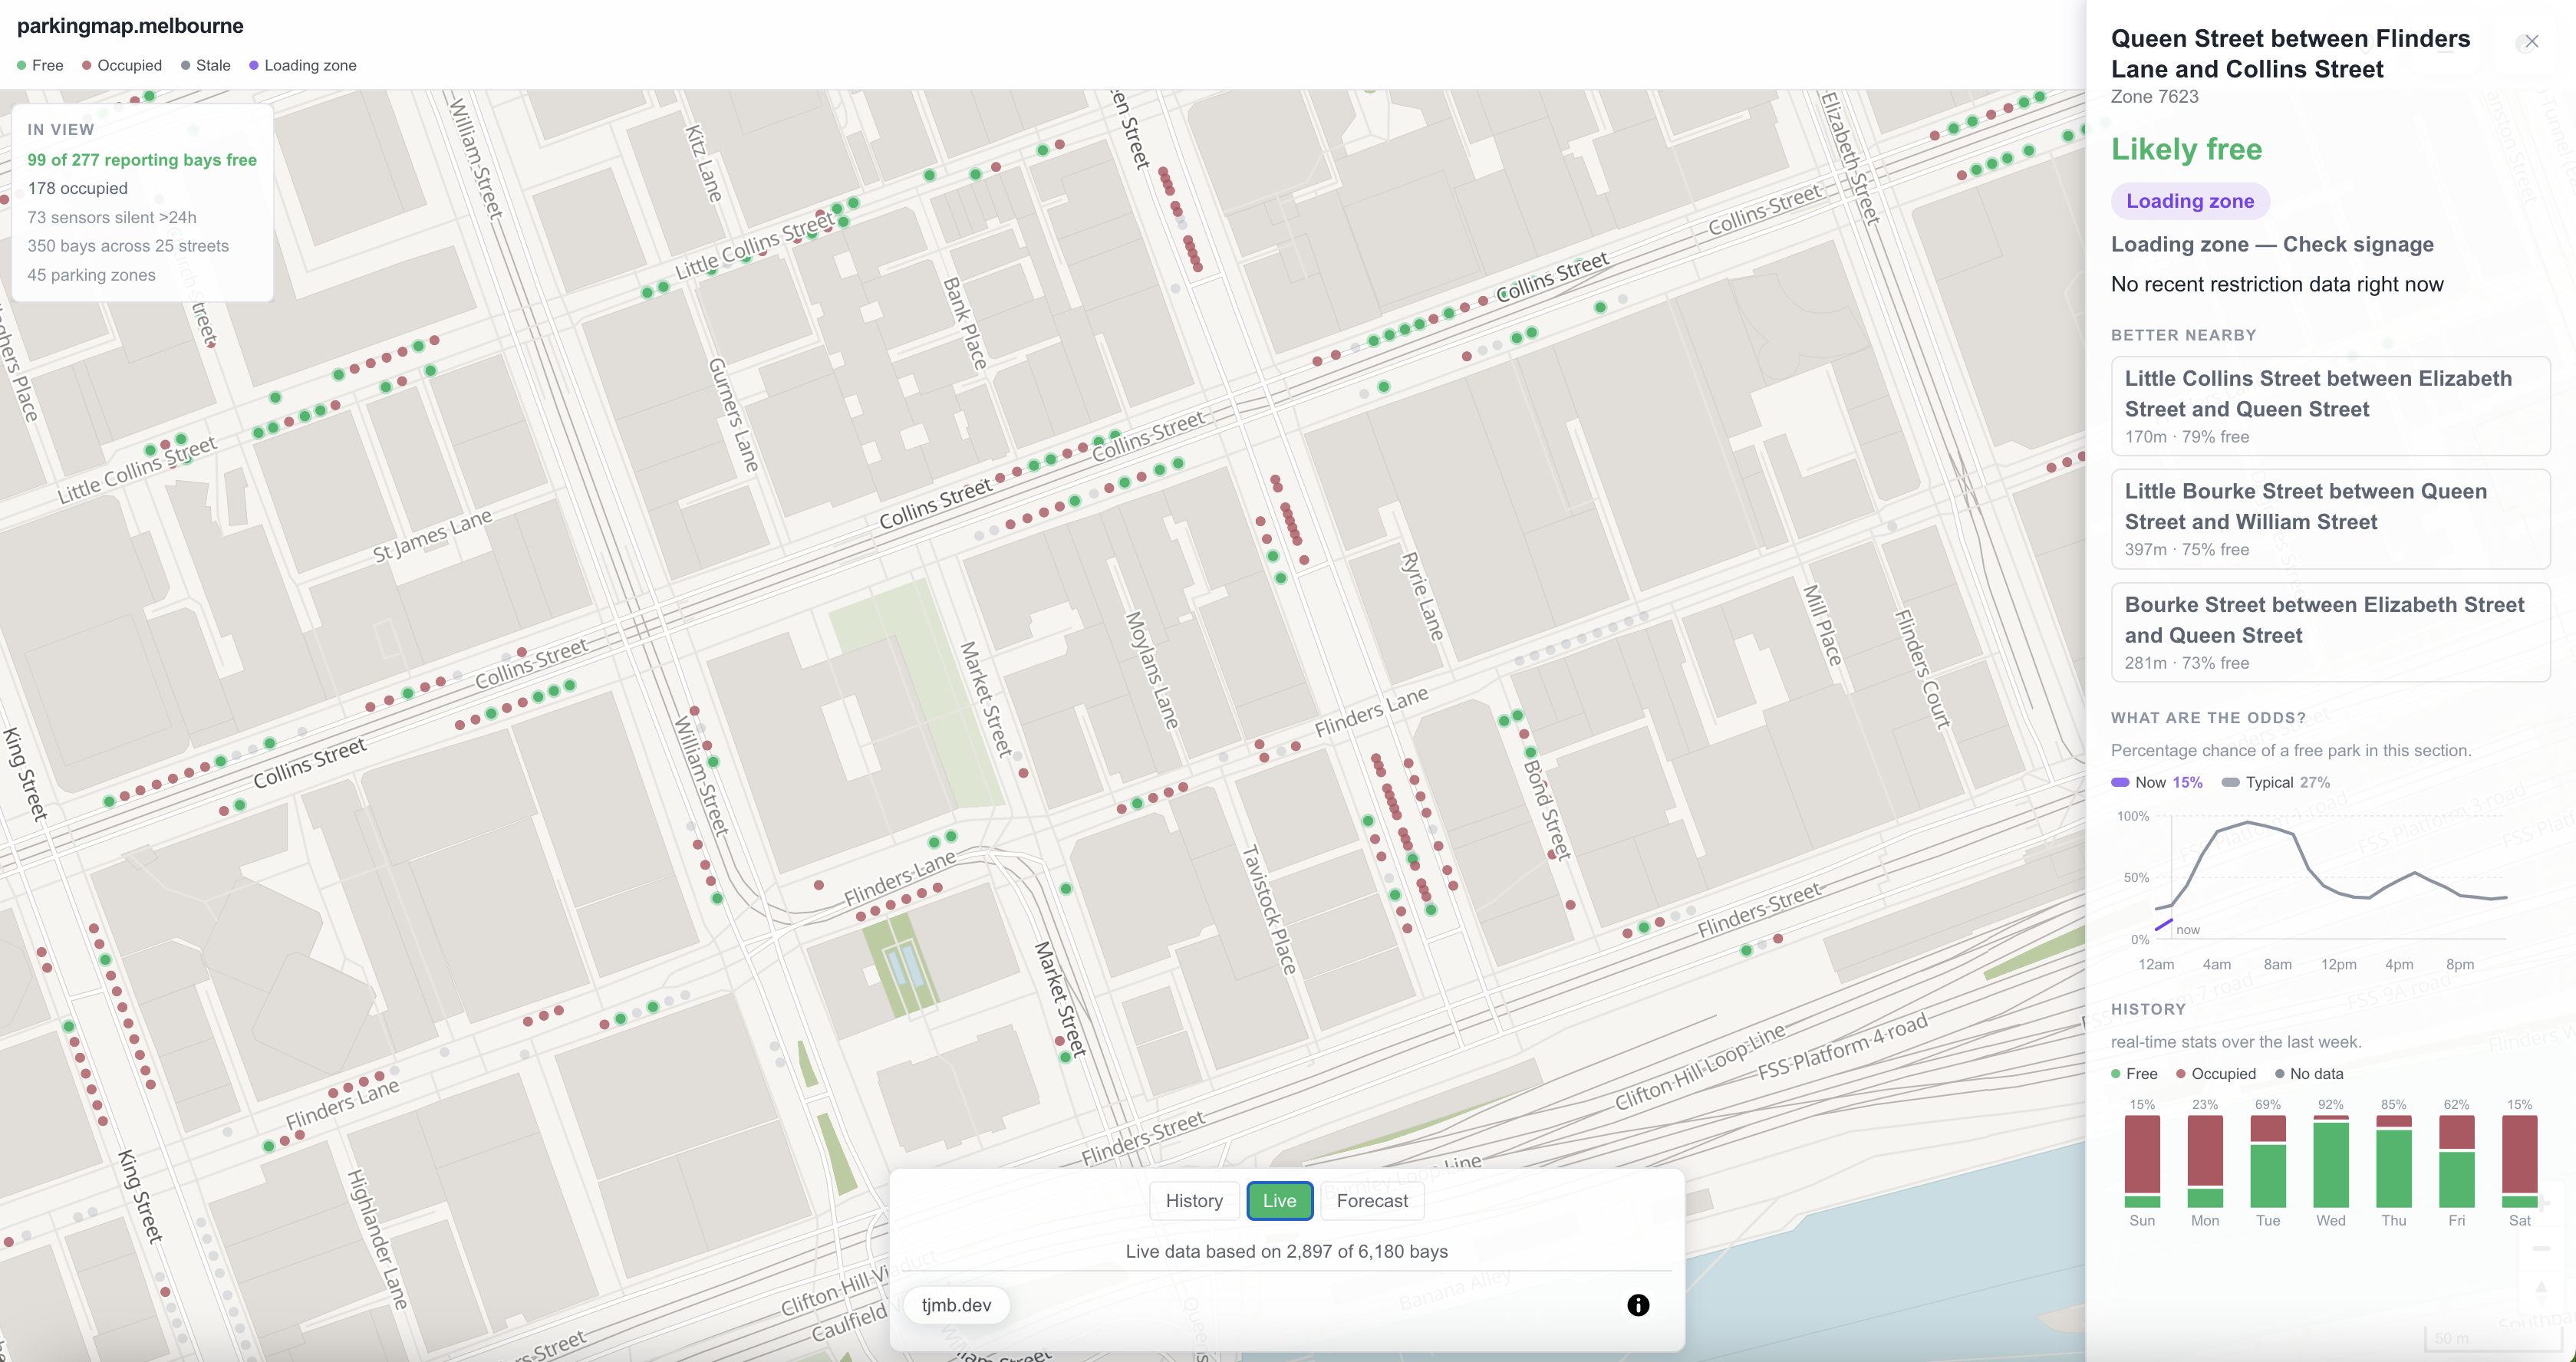The height and width of the screenshot is (1362, 2576).
Task: Select the Live tab
Action: tap(1279, 1201)
